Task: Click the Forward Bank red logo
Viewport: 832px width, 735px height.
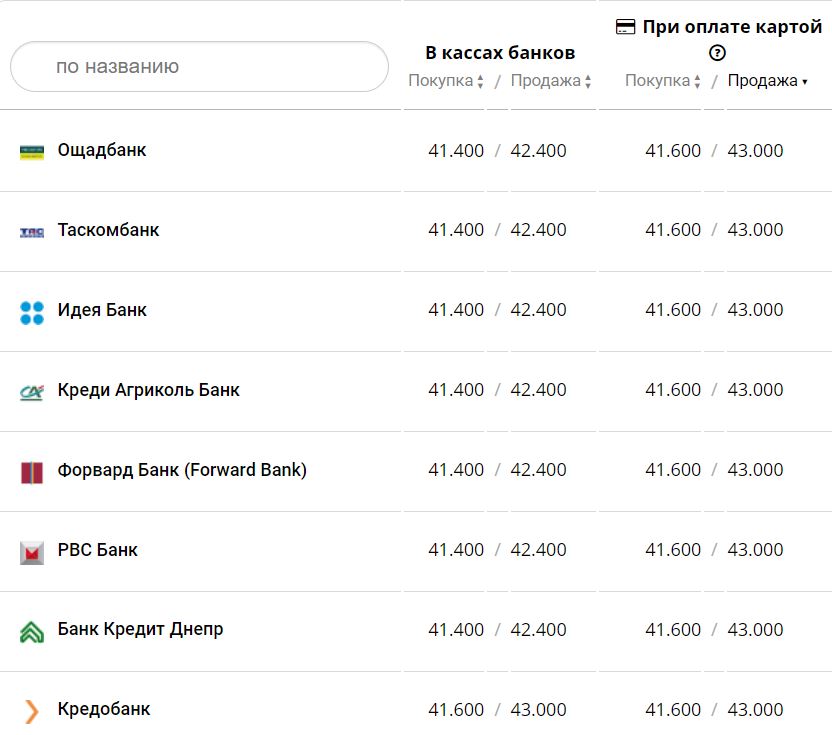Action: coord(32,472)
